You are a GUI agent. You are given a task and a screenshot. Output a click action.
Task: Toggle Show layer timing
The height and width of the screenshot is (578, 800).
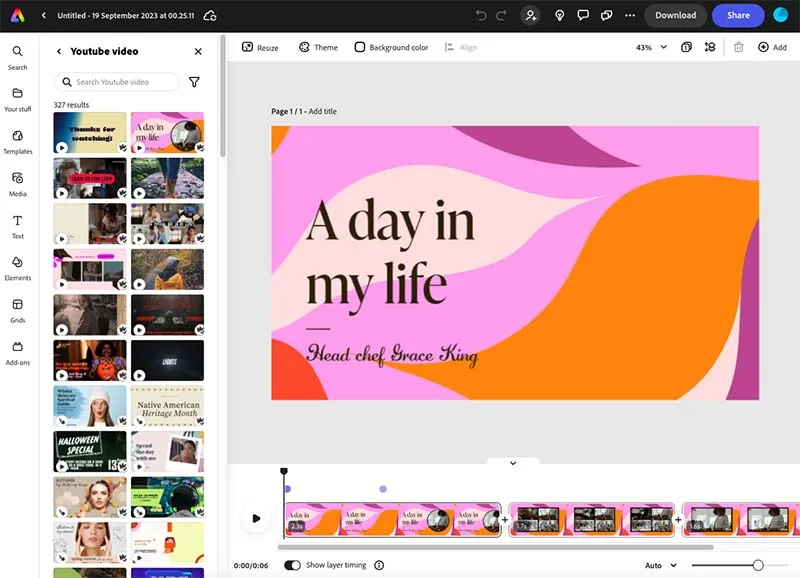click(x=291, y=565)
